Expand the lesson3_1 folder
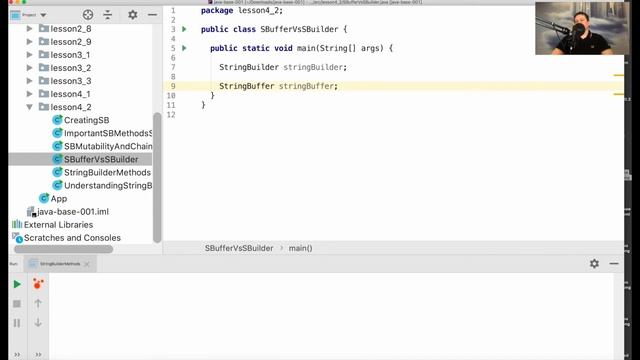Screen dimensions: 640x360 (29, 55)
